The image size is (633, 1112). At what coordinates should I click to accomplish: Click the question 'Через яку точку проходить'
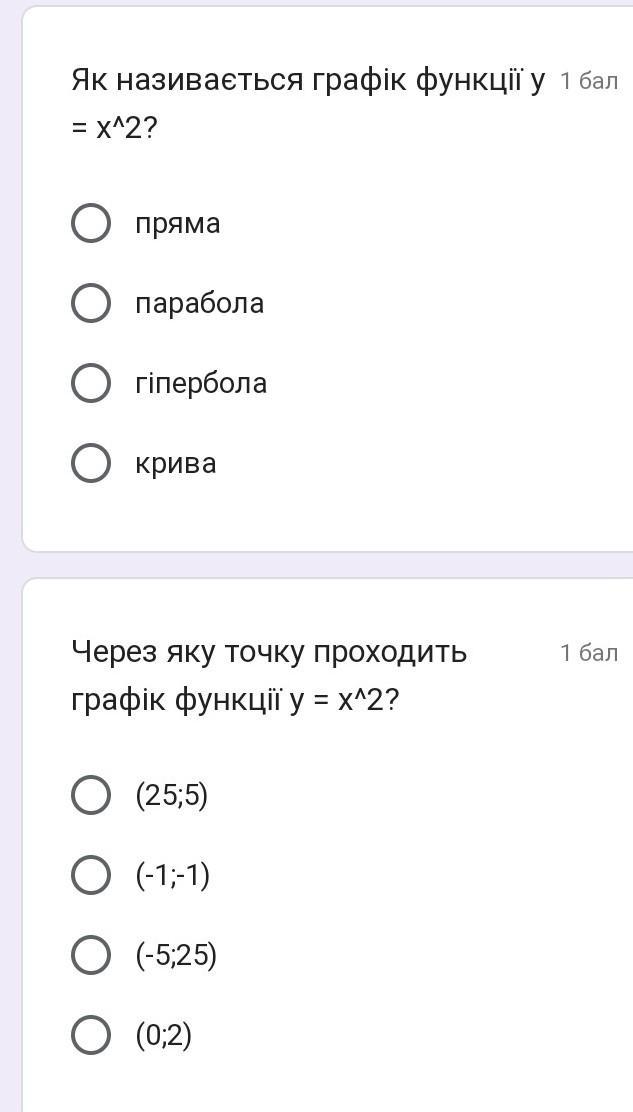click(x=269, y=652)
